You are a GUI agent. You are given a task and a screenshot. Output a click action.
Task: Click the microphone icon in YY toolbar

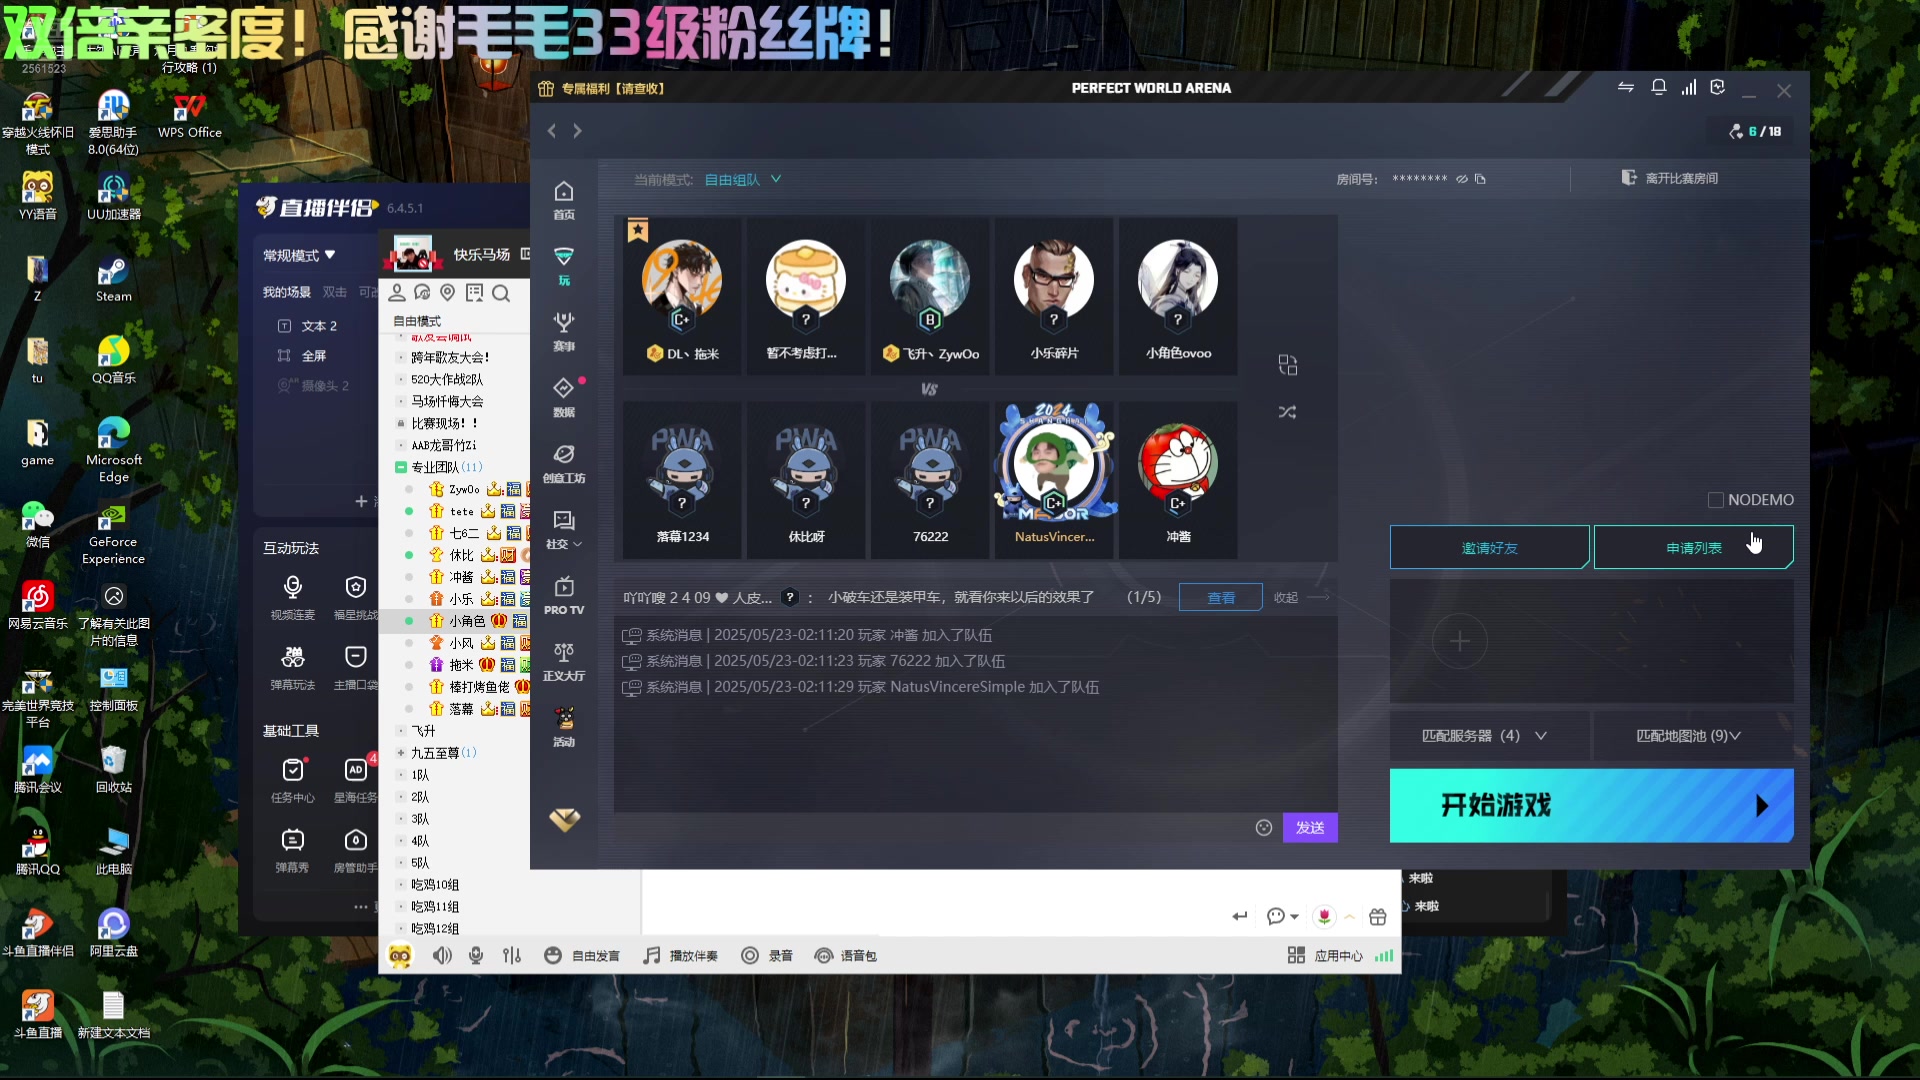coord(476,956)
